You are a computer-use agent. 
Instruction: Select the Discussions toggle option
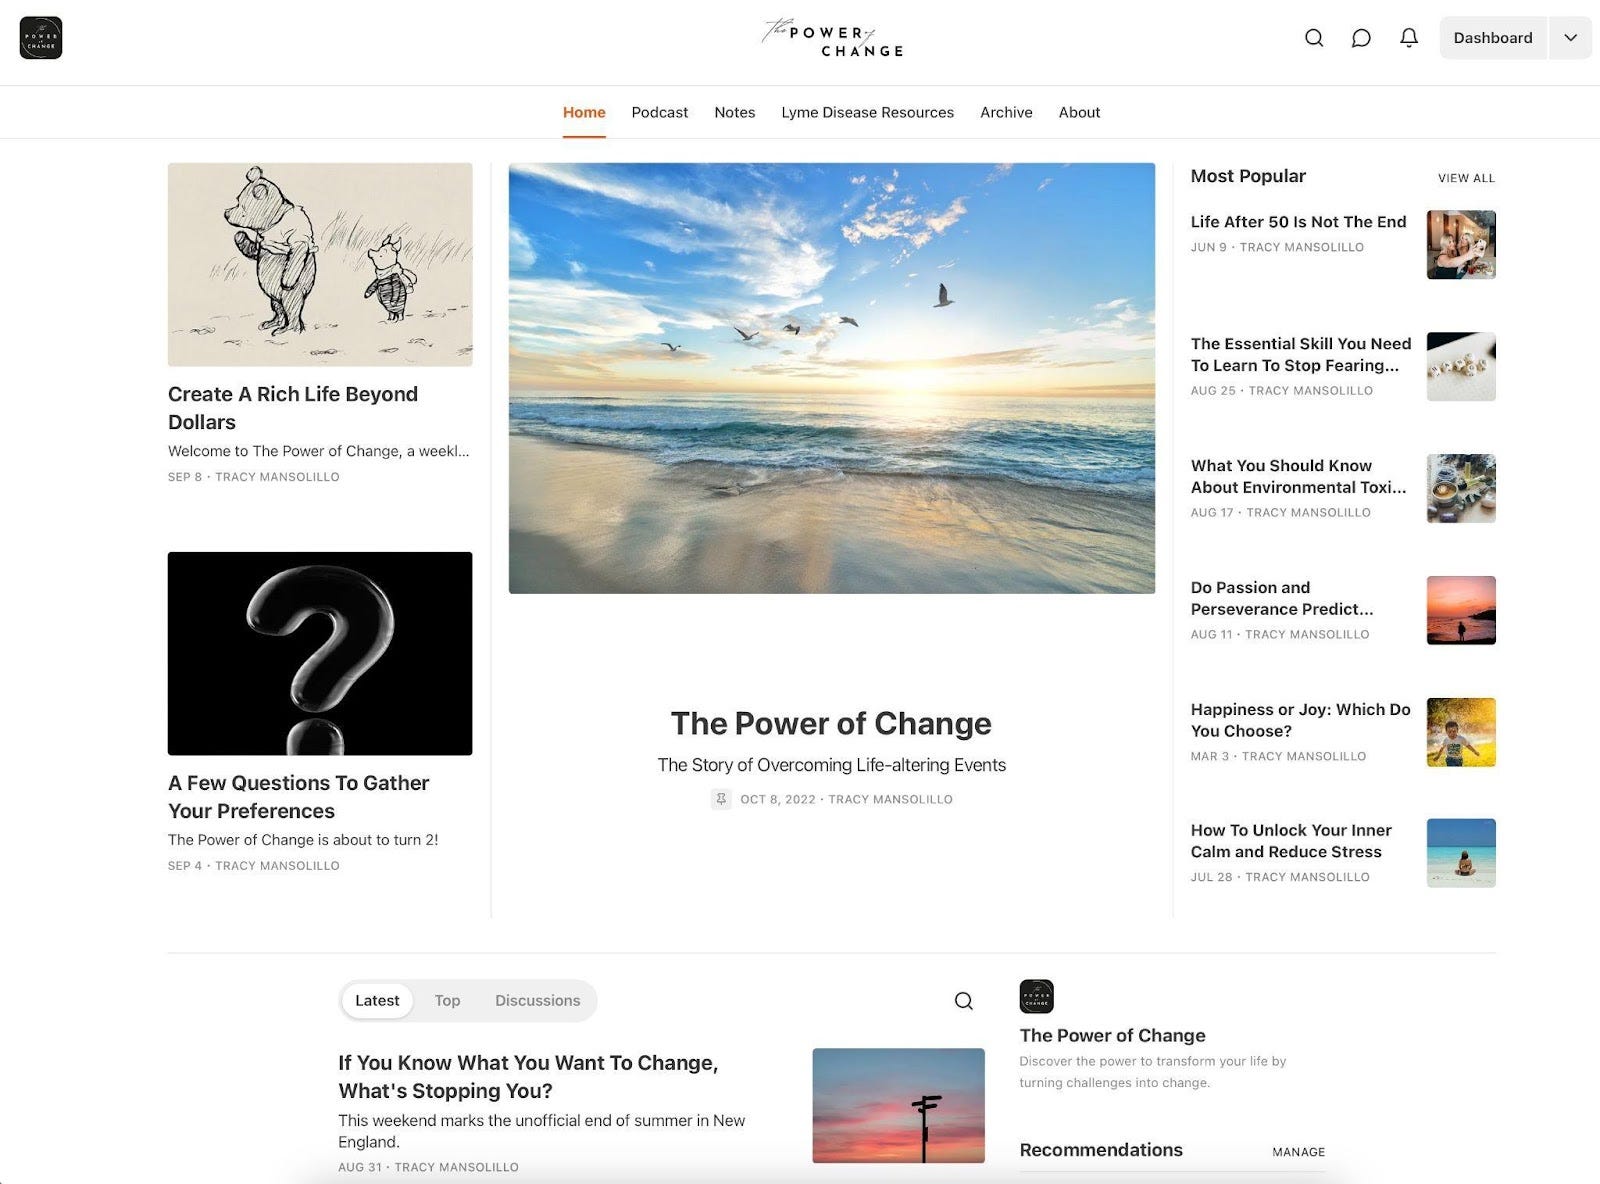click(x=537, y=1001)
